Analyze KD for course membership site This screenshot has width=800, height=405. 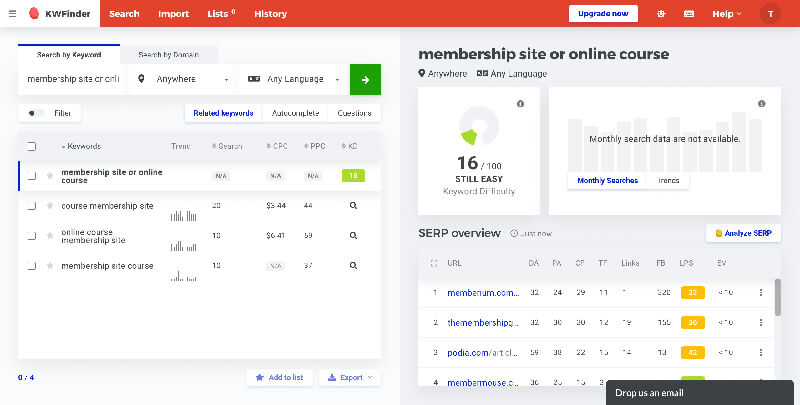(x=353, y=206)
